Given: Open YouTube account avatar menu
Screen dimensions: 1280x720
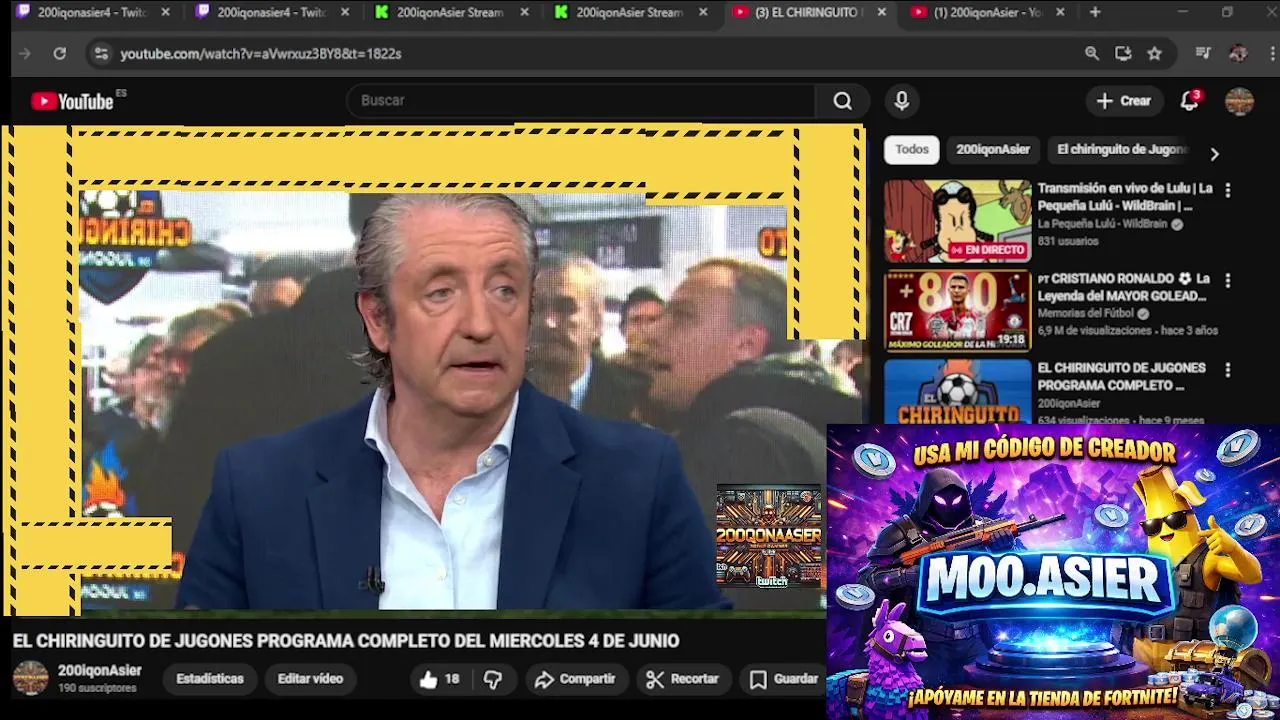Looking at the screenshot, I should pyautogui.click(x=1239, y=101).
